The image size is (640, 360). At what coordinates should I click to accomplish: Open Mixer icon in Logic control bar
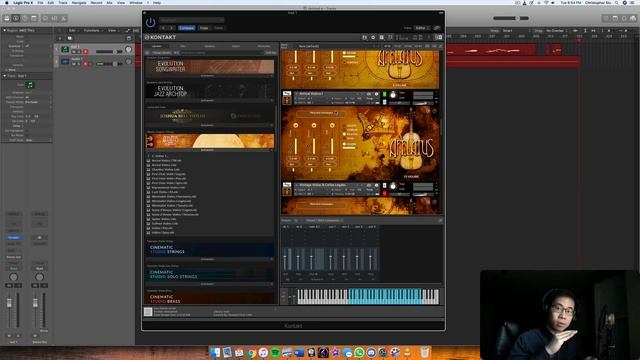click(x=54, y=18)
